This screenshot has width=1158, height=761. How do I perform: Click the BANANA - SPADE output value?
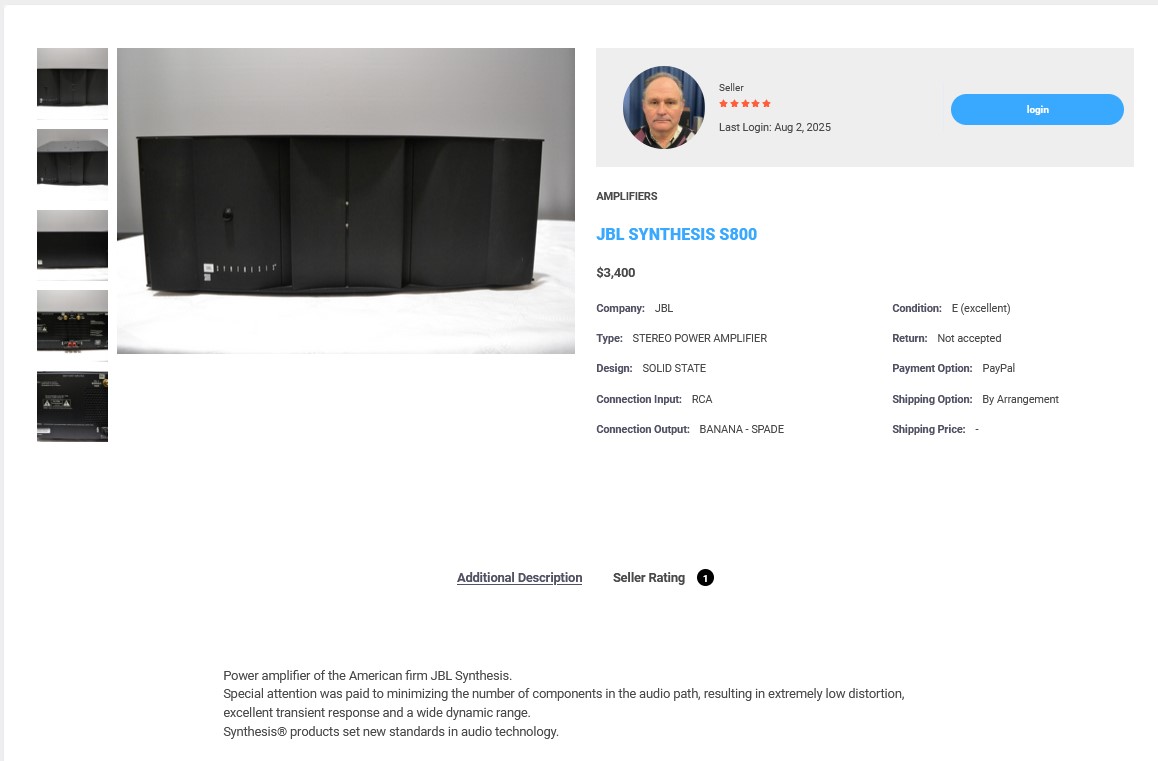tap(741, 429)
